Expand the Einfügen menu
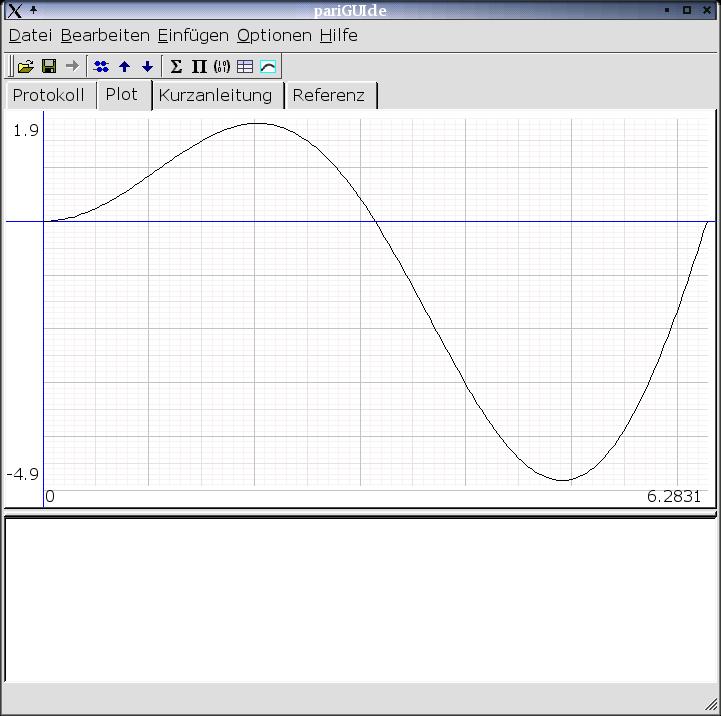 (x=193, y=35)
